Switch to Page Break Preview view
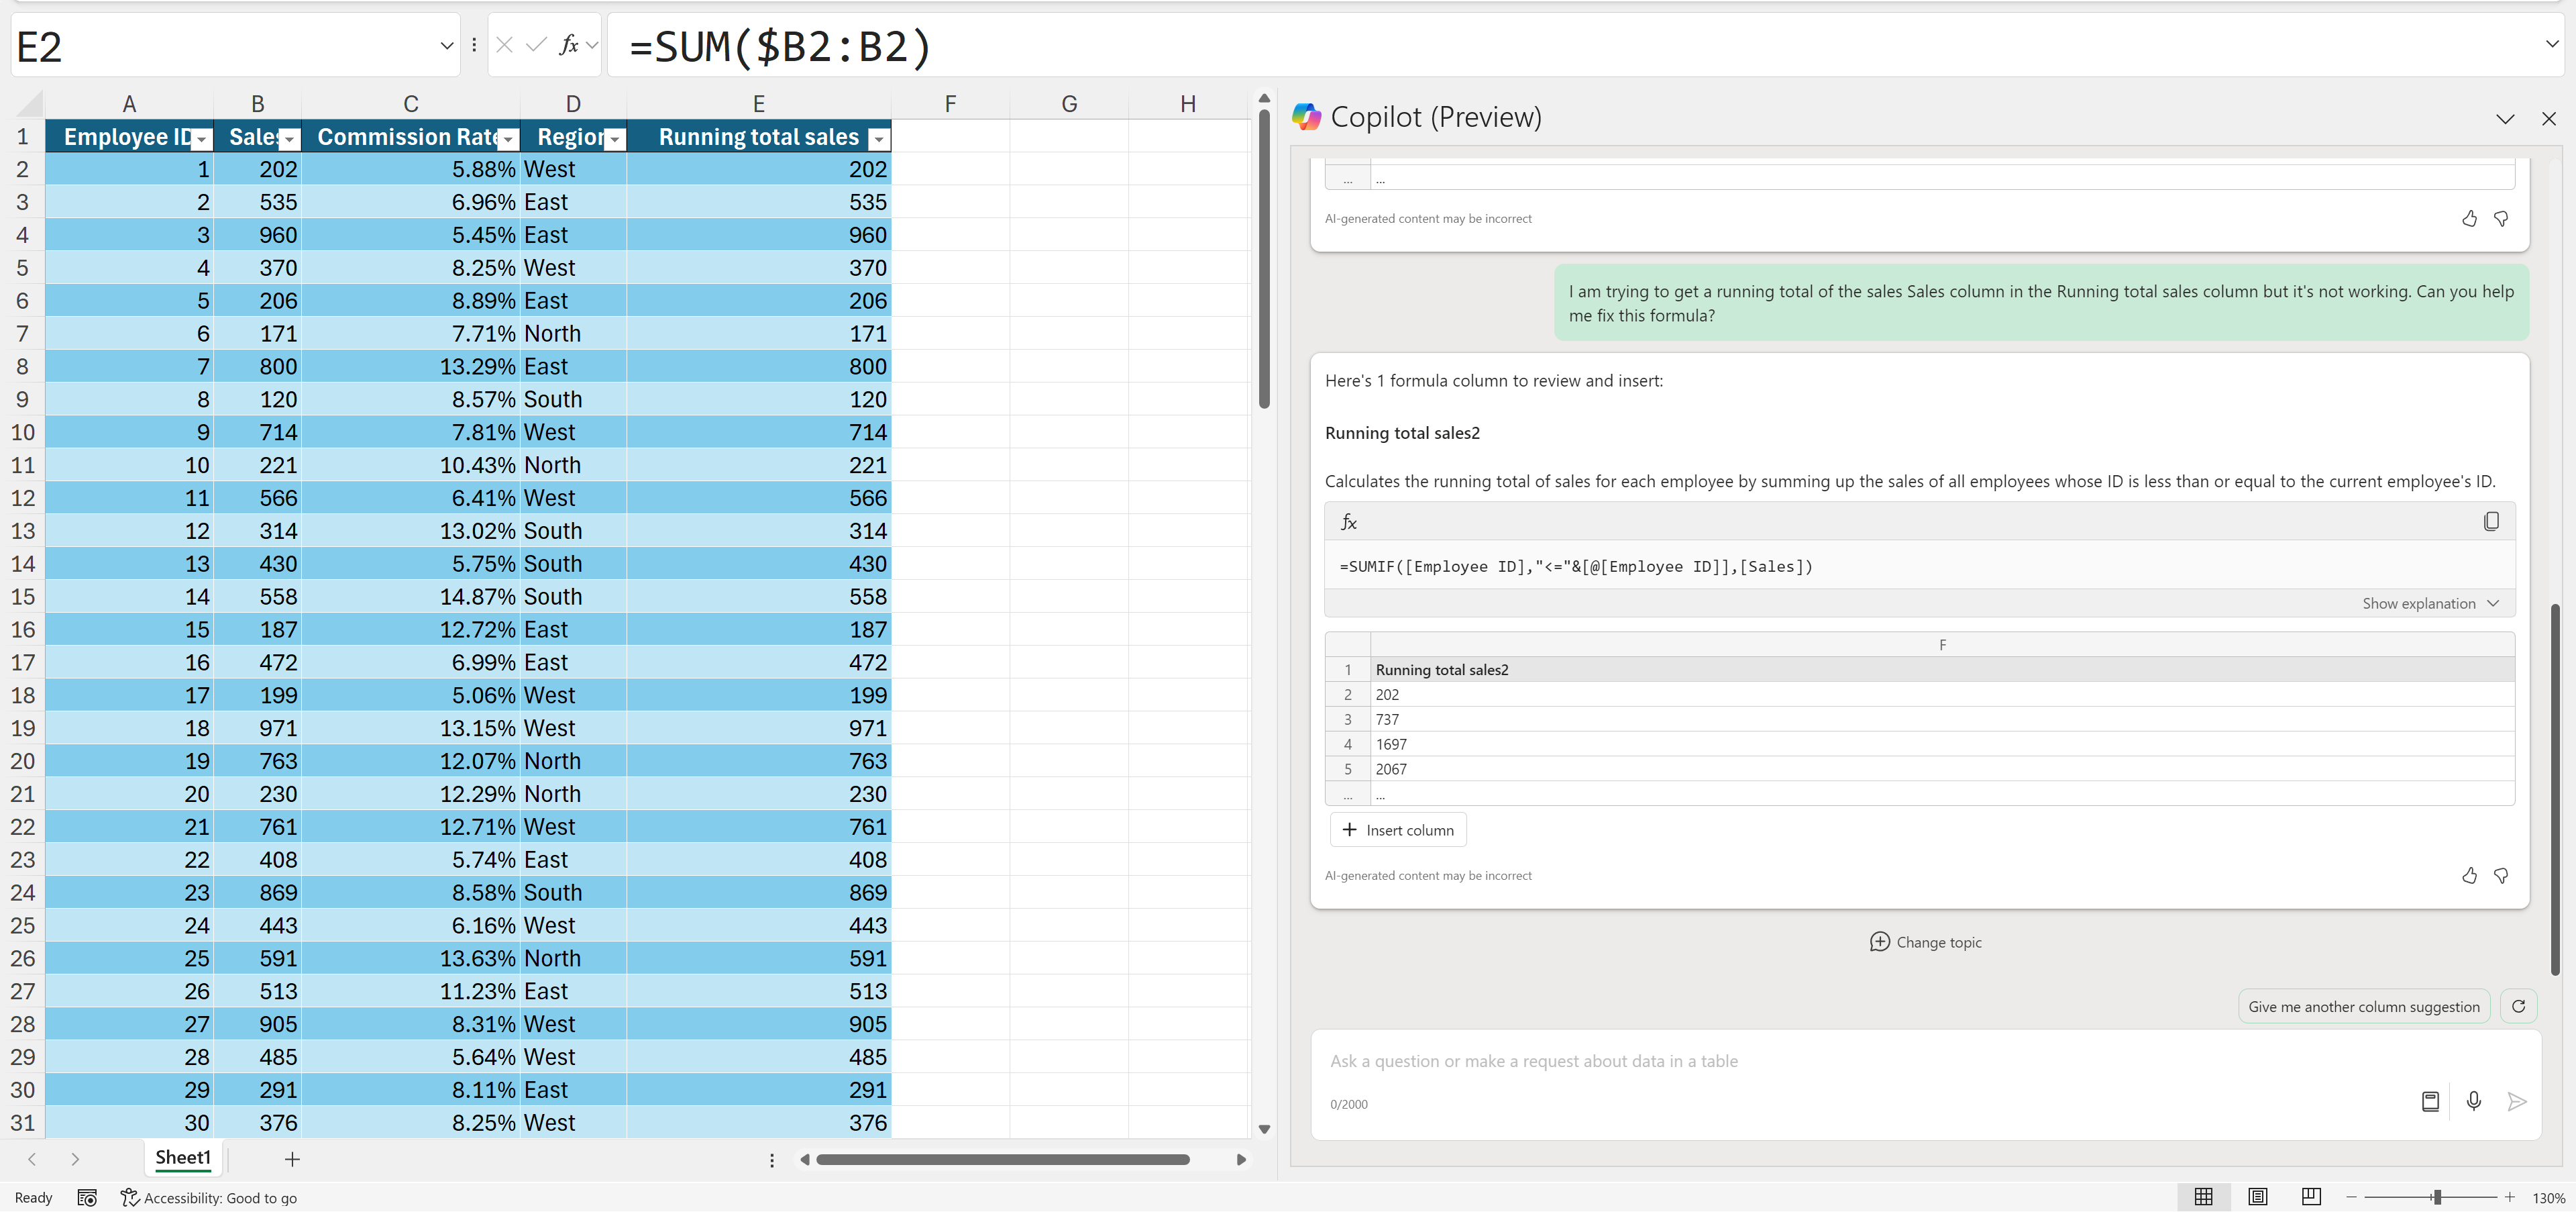2576x1212 pixels. coord(2311,1196)
